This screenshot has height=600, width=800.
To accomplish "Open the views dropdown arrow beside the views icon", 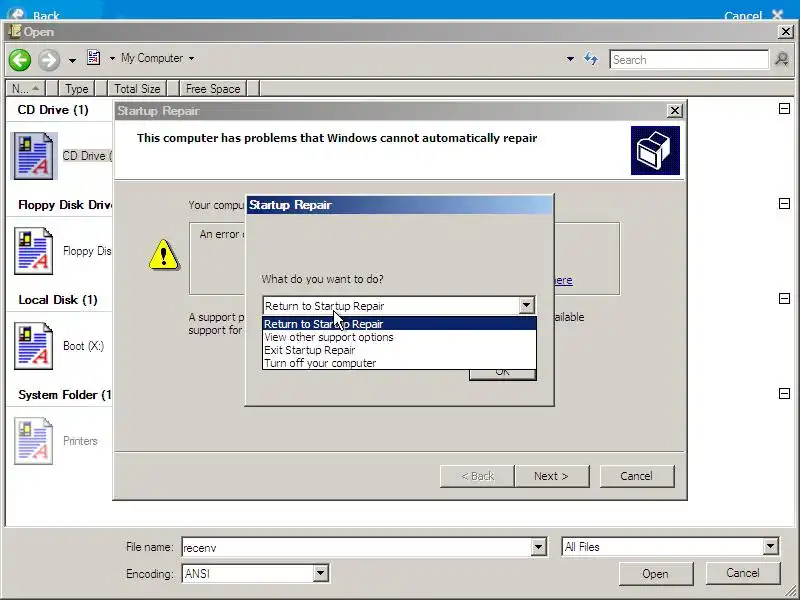I will [112, 59].
